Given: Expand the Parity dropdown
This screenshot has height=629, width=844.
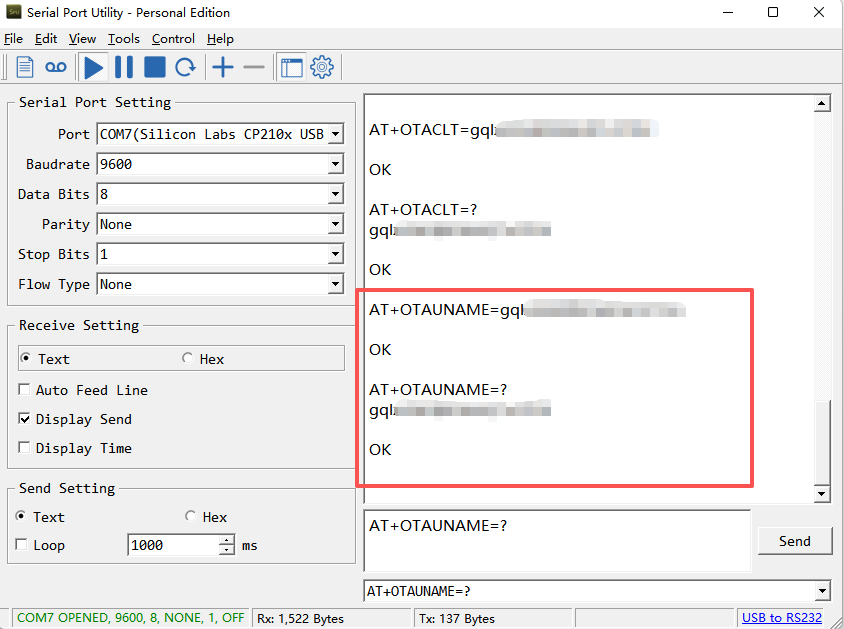Looking at the screenshot, I should pyautogui.click(x=335, y=224).
